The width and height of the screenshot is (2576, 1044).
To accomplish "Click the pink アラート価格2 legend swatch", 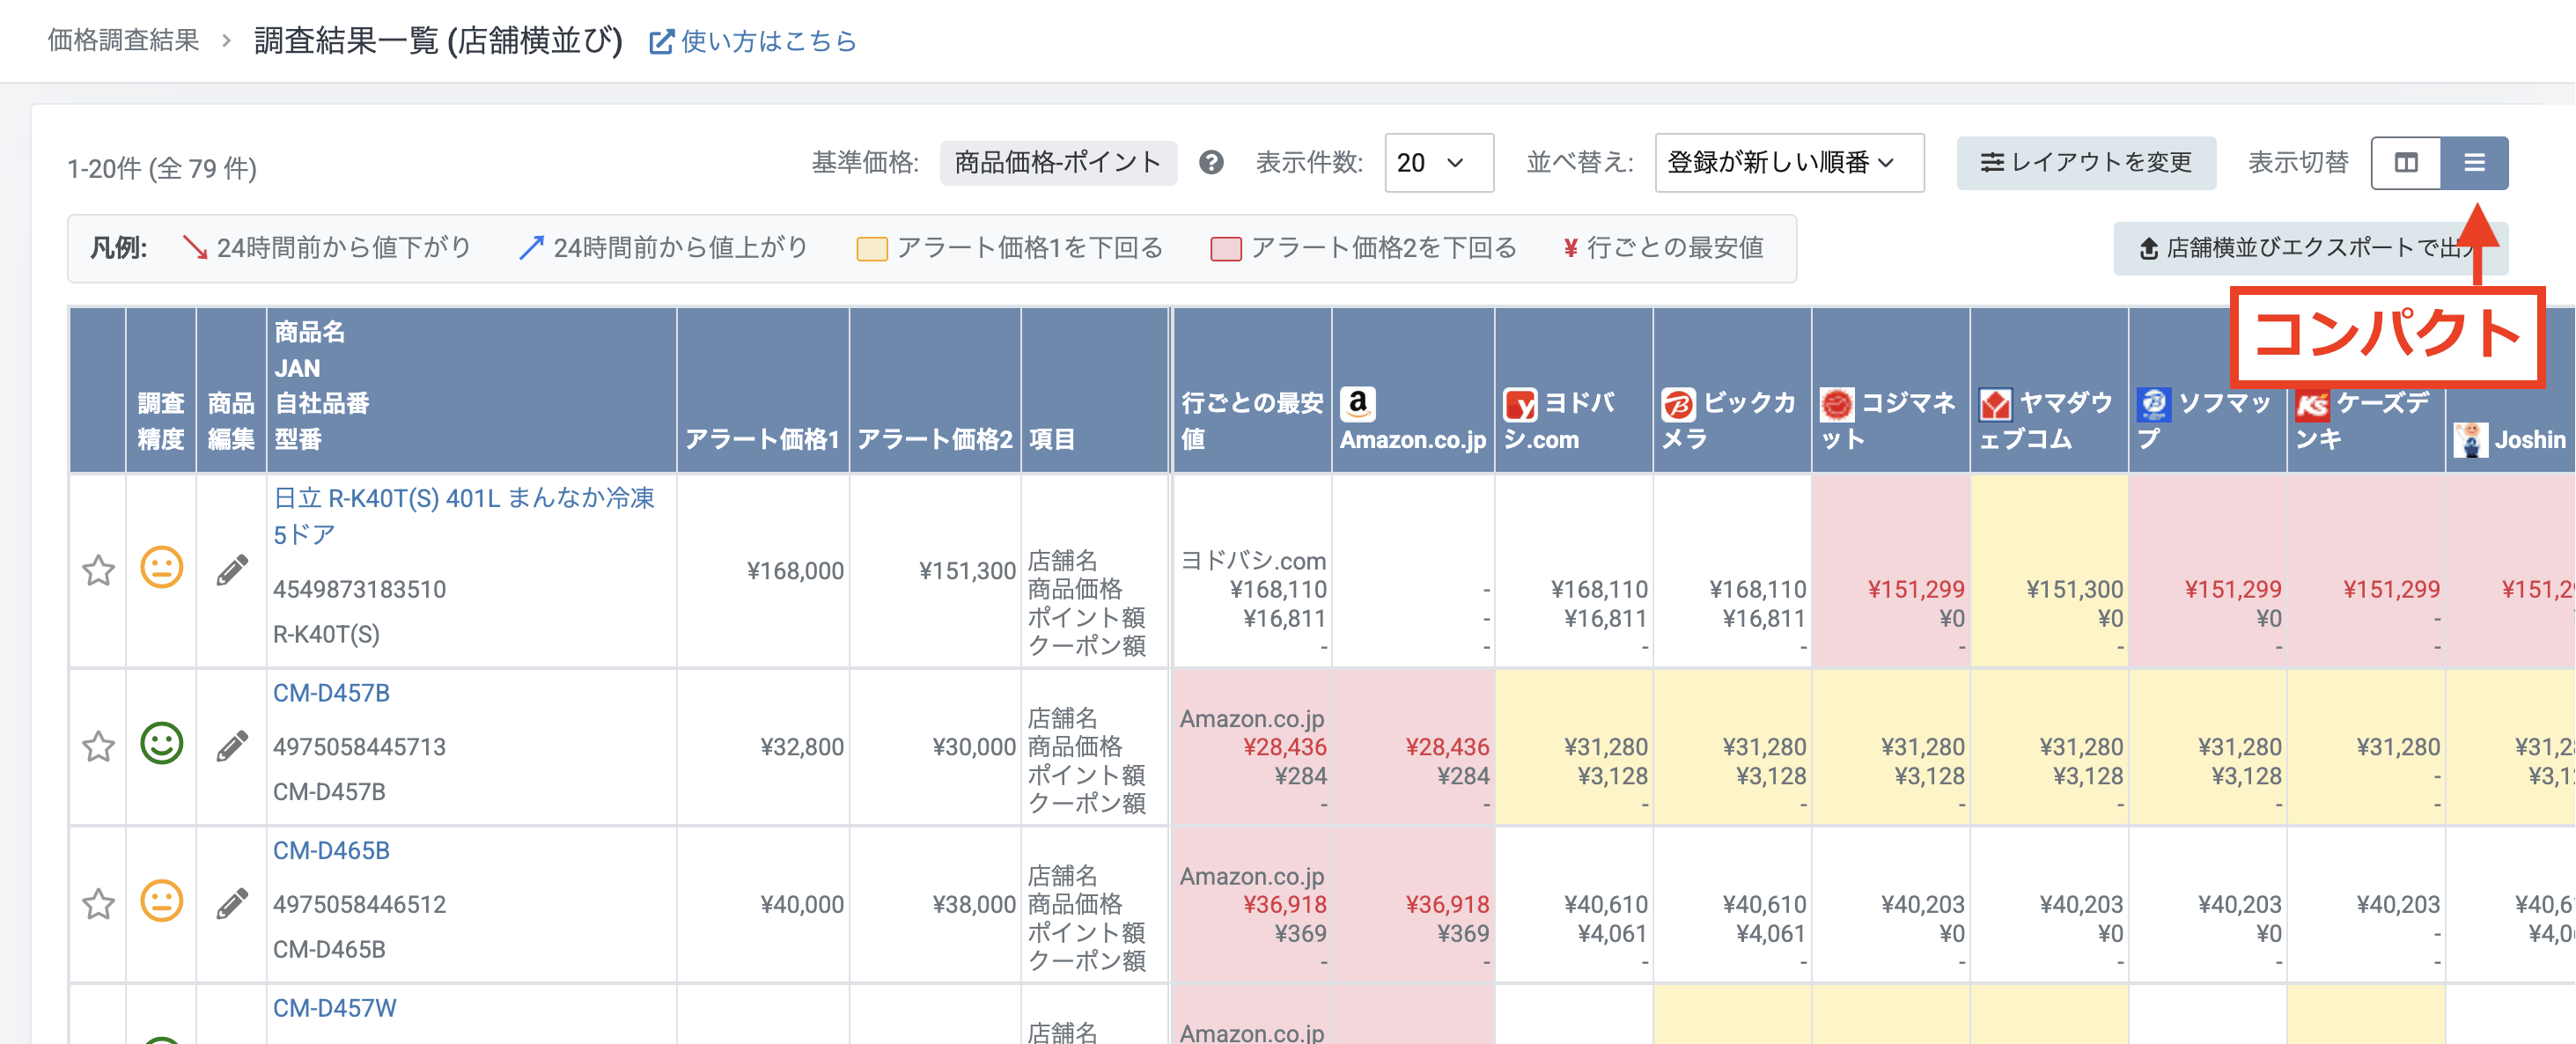I will coord(1225,249).
